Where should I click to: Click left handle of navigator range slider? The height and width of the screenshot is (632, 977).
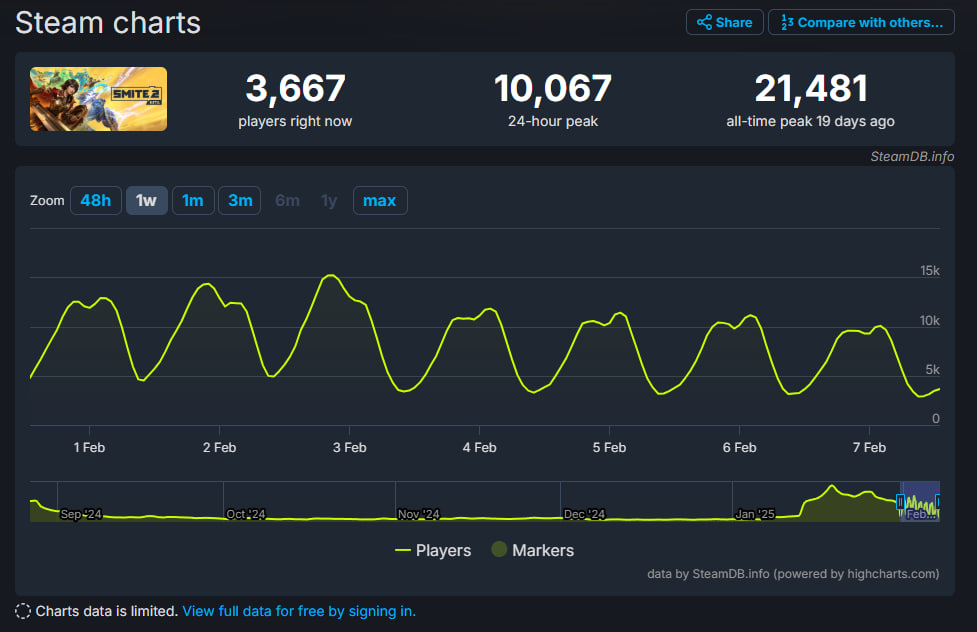pos(900,502)
